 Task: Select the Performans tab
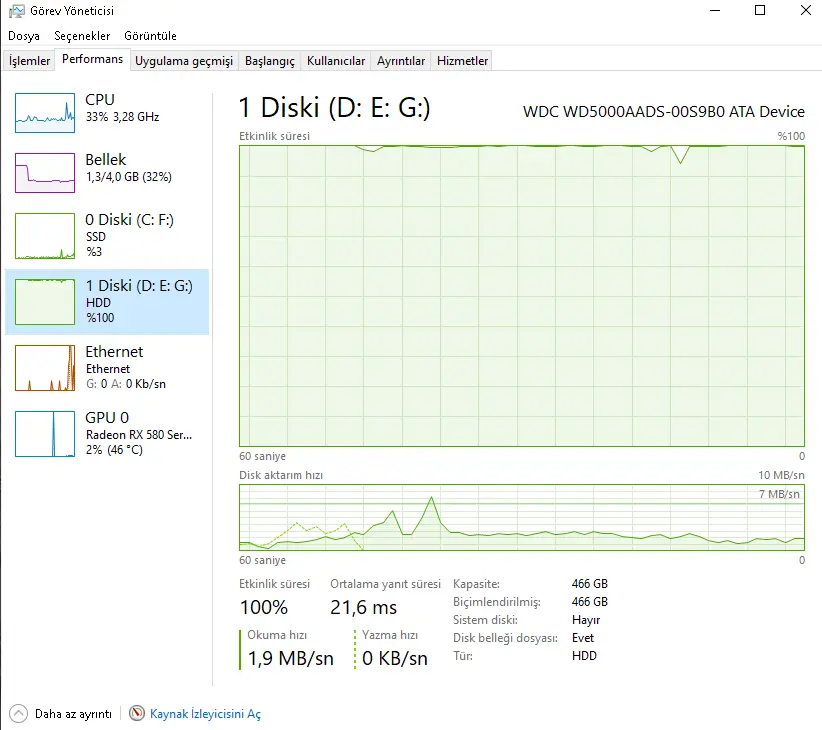pos(92,59)
